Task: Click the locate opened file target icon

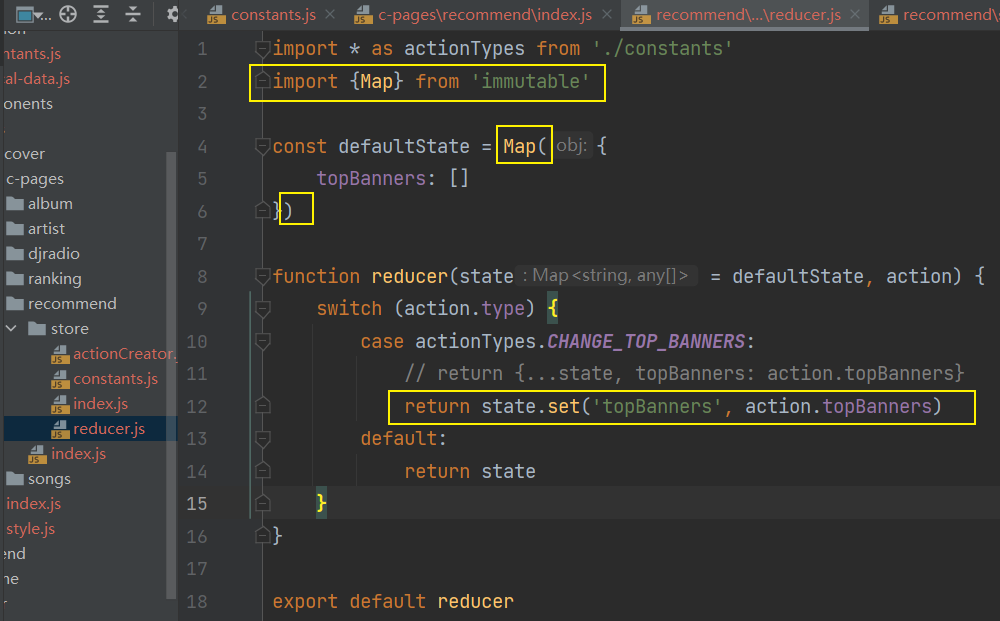Action: click(68, 14)
